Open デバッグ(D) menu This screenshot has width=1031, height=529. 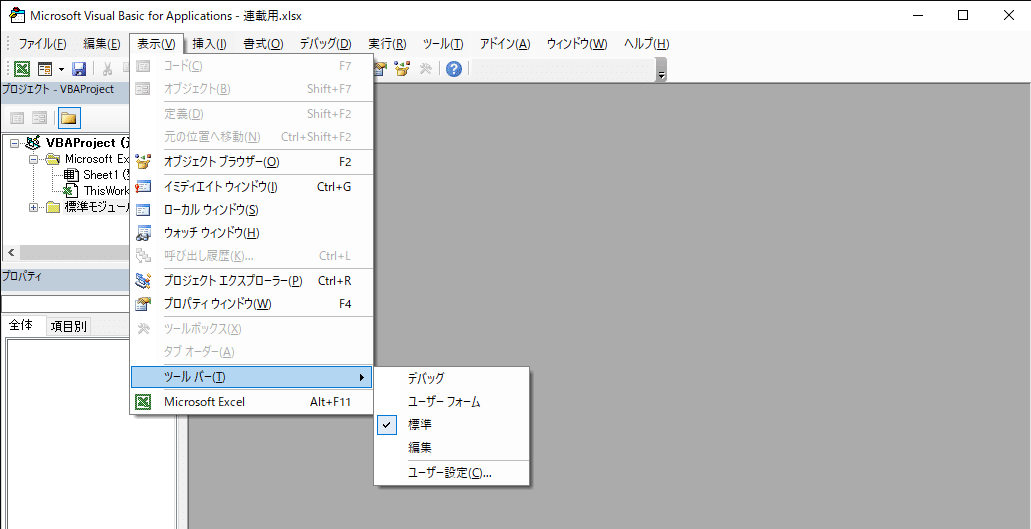coord(325,44)
